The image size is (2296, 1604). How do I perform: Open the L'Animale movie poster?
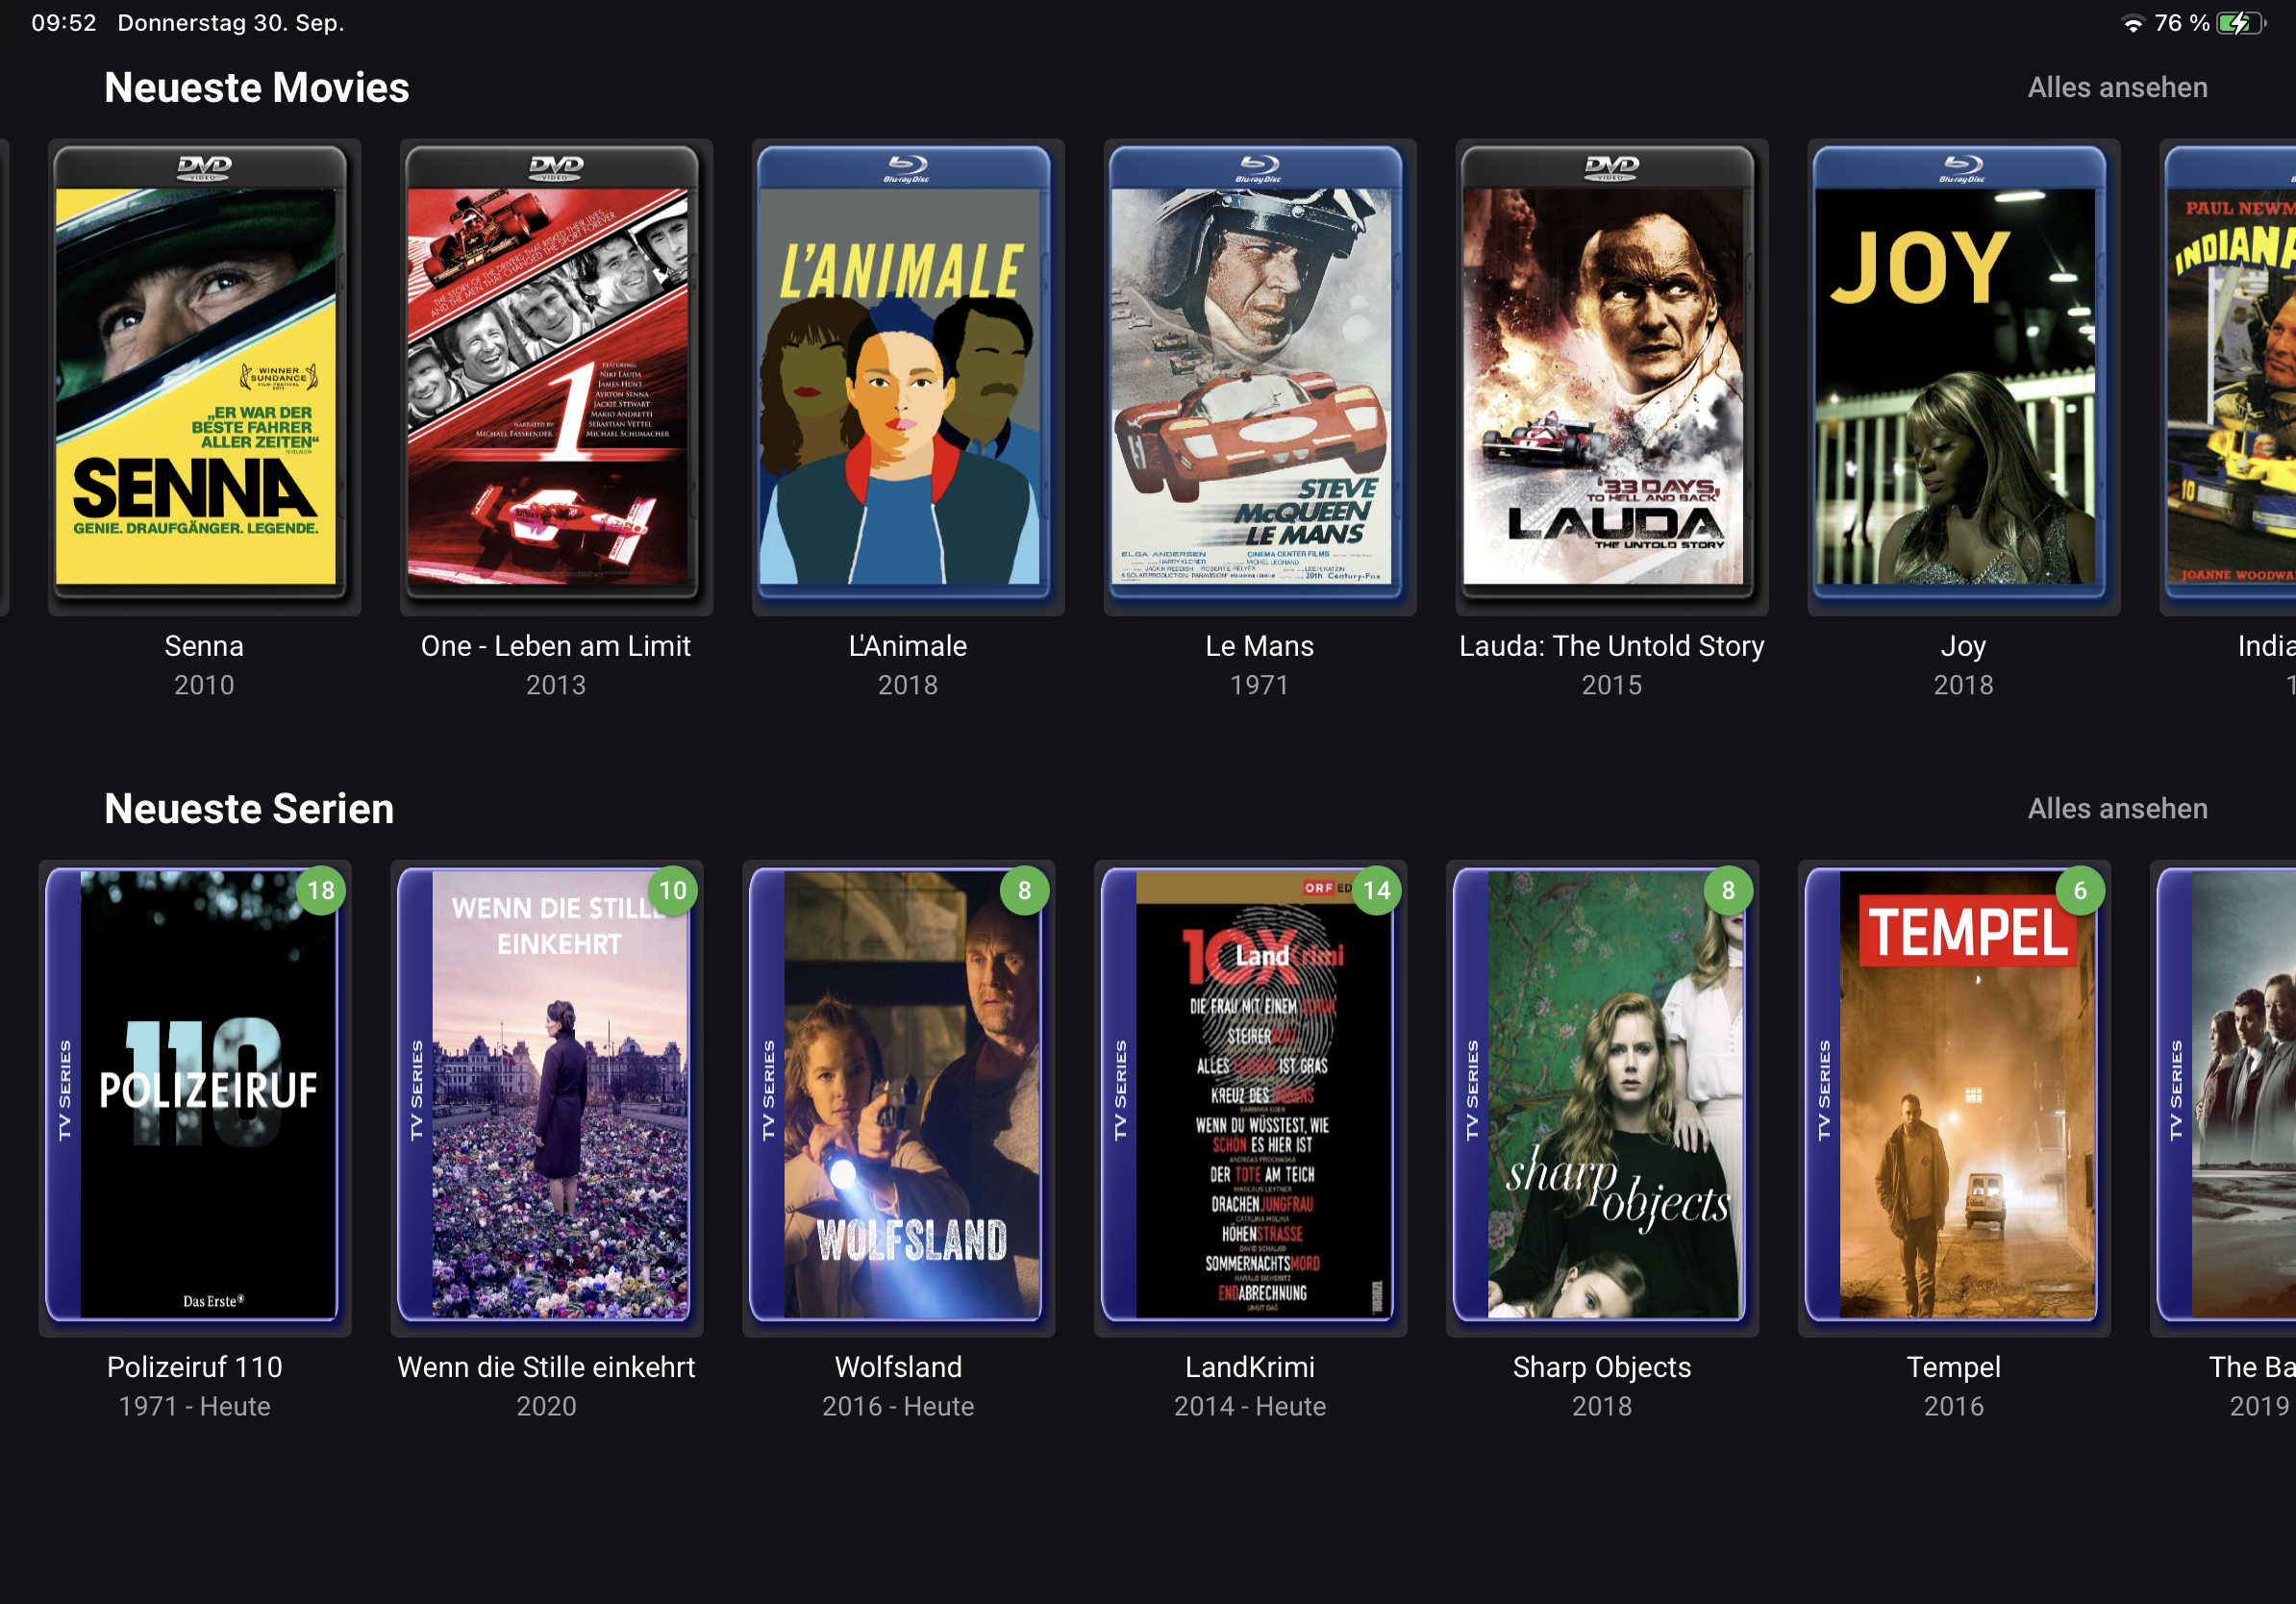908,377
